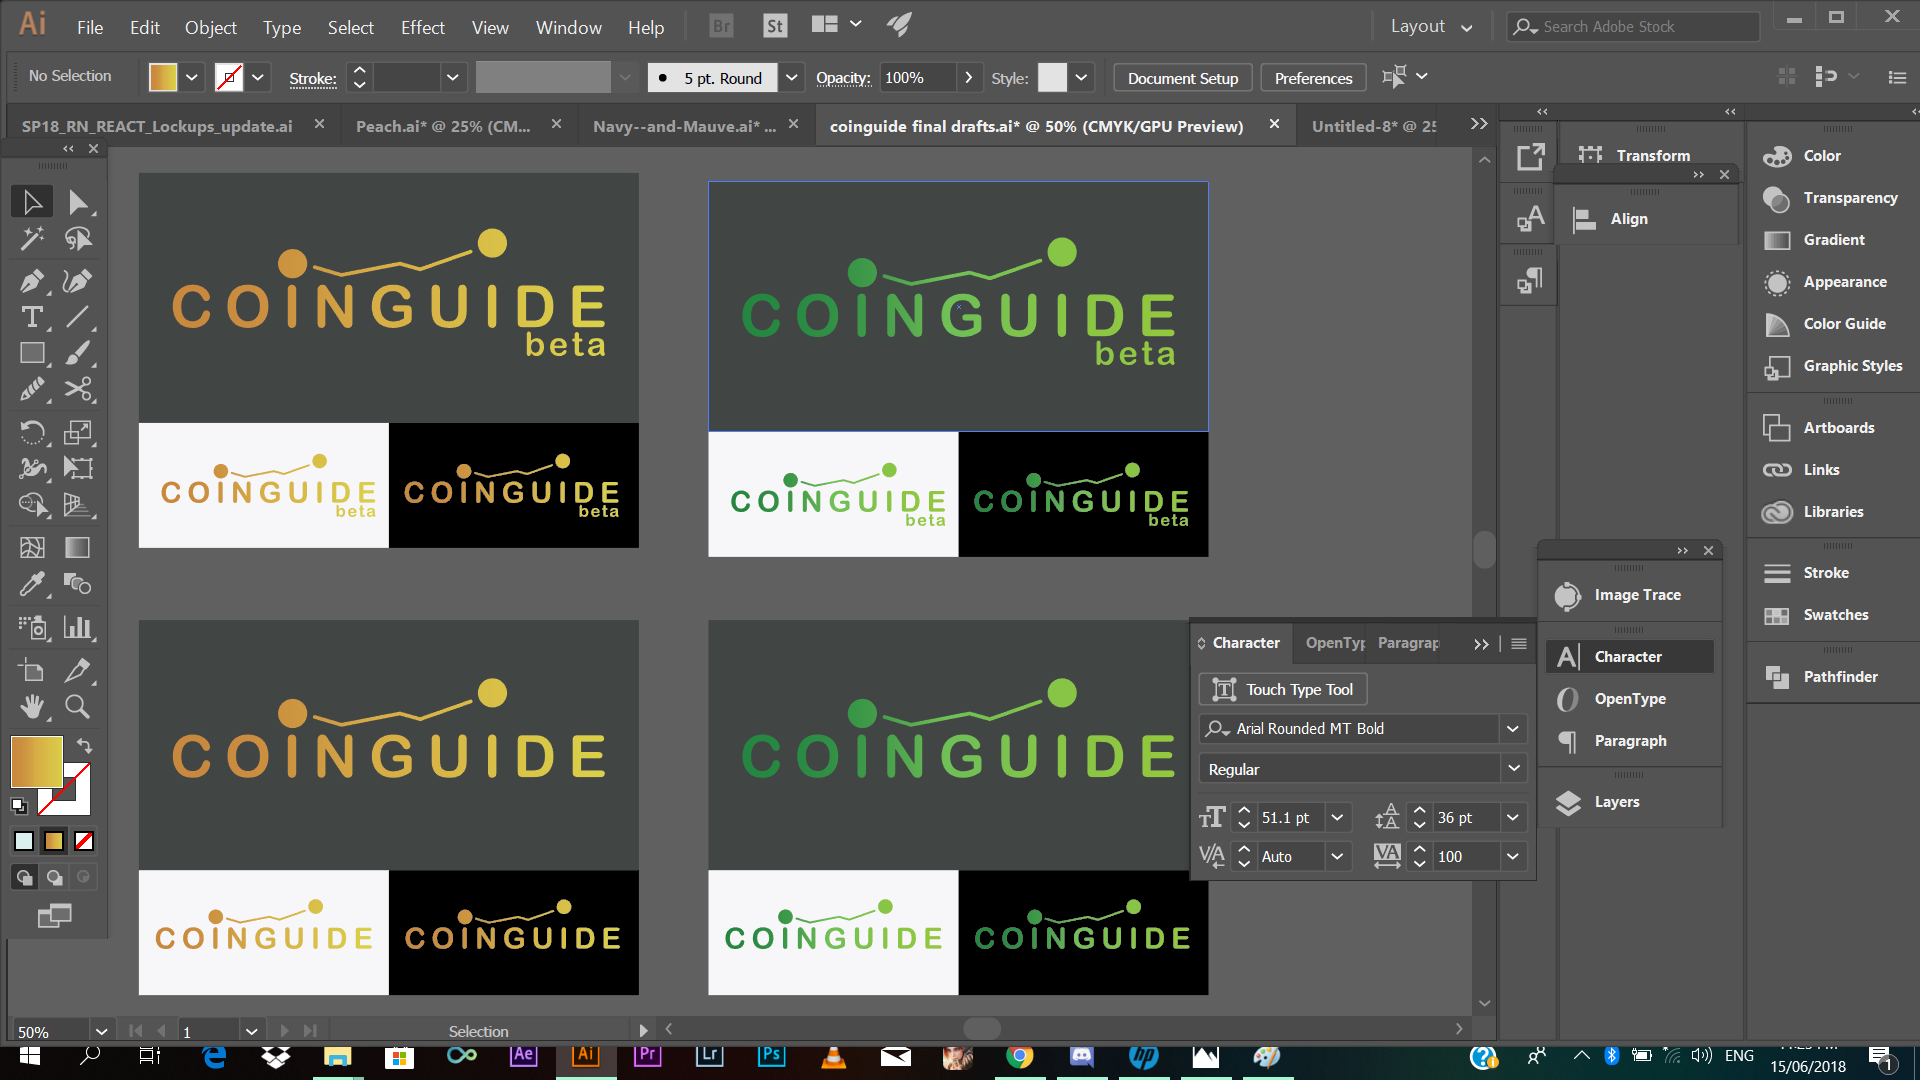Click the Preferences button
Screen dimensions: 1920x1080
[x=1313, y=78]
